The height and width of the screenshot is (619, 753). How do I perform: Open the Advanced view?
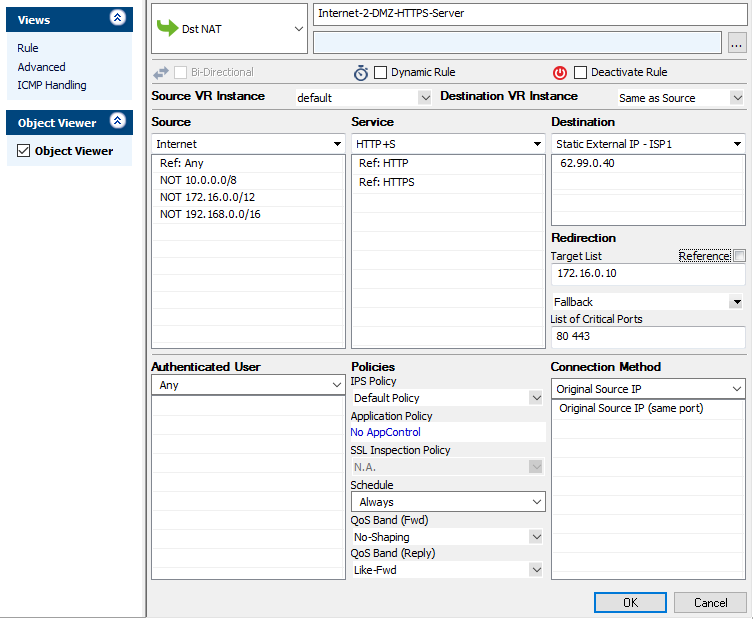(x=41, y=67)
